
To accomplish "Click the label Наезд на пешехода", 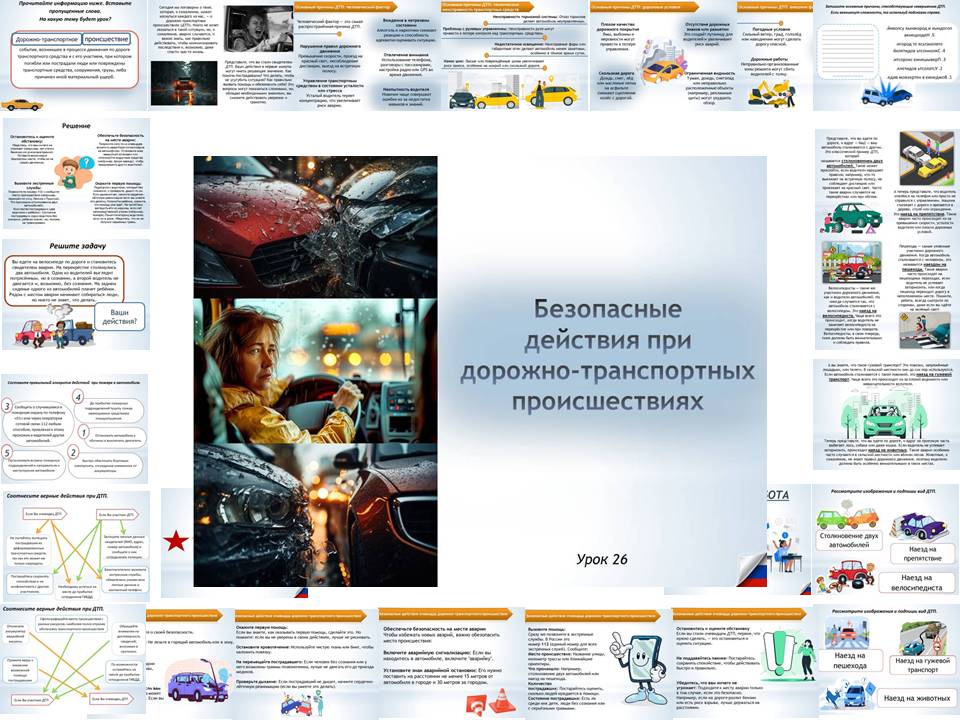I will pyautogui.click(x=850, y=660).
